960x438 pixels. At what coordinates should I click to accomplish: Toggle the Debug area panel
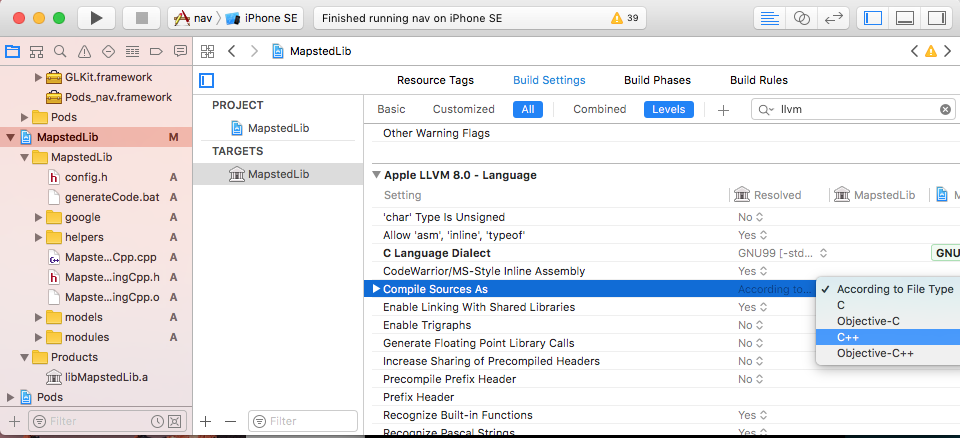pyautogui.click(x=904, y=18)
